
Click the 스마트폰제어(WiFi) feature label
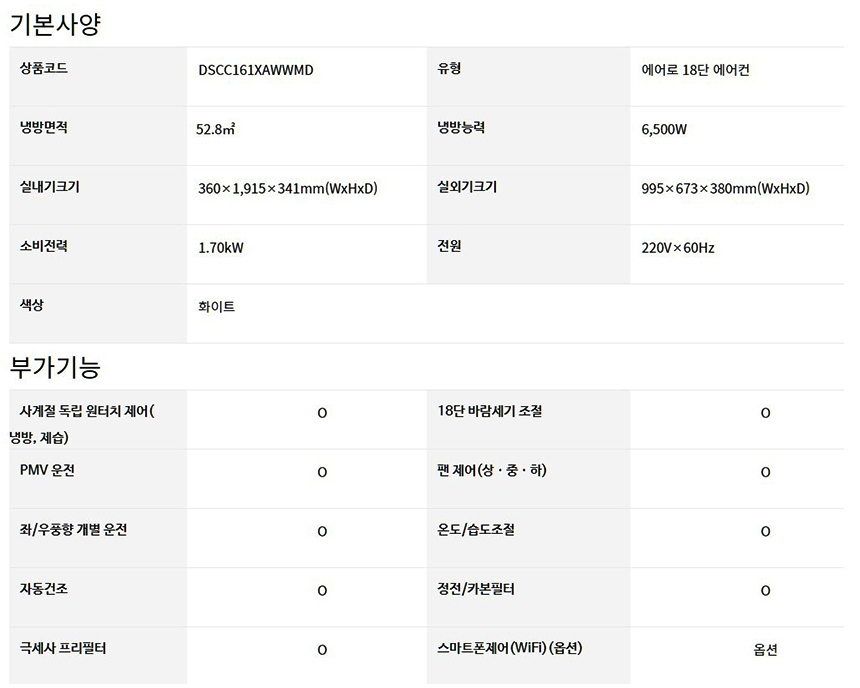pos(510,648)
